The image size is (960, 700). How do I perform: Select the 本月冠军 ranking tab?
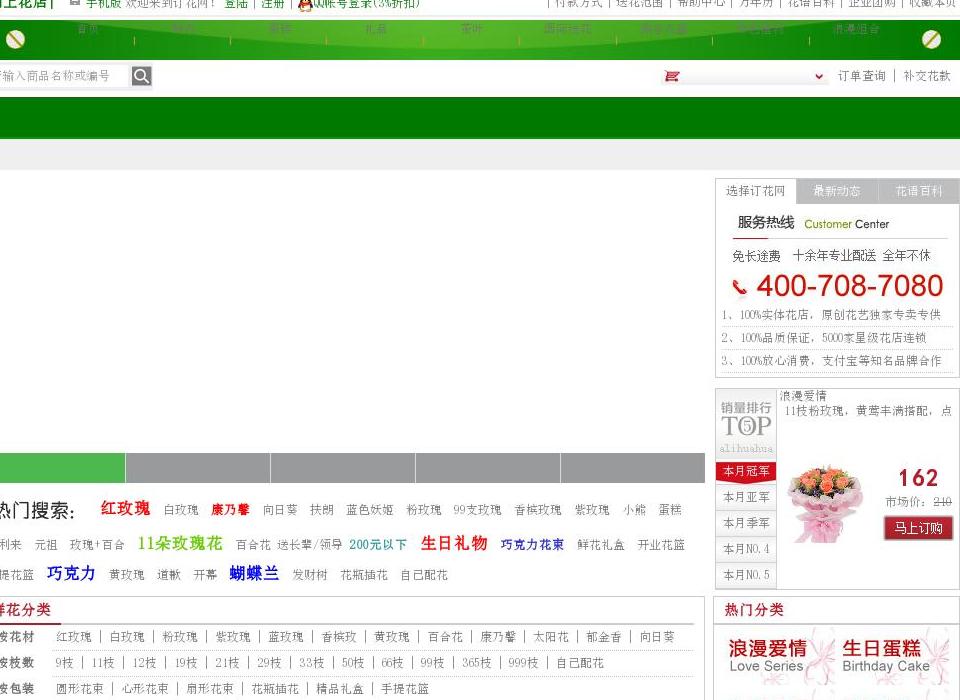pyautogui.click(x=746, y=471)
